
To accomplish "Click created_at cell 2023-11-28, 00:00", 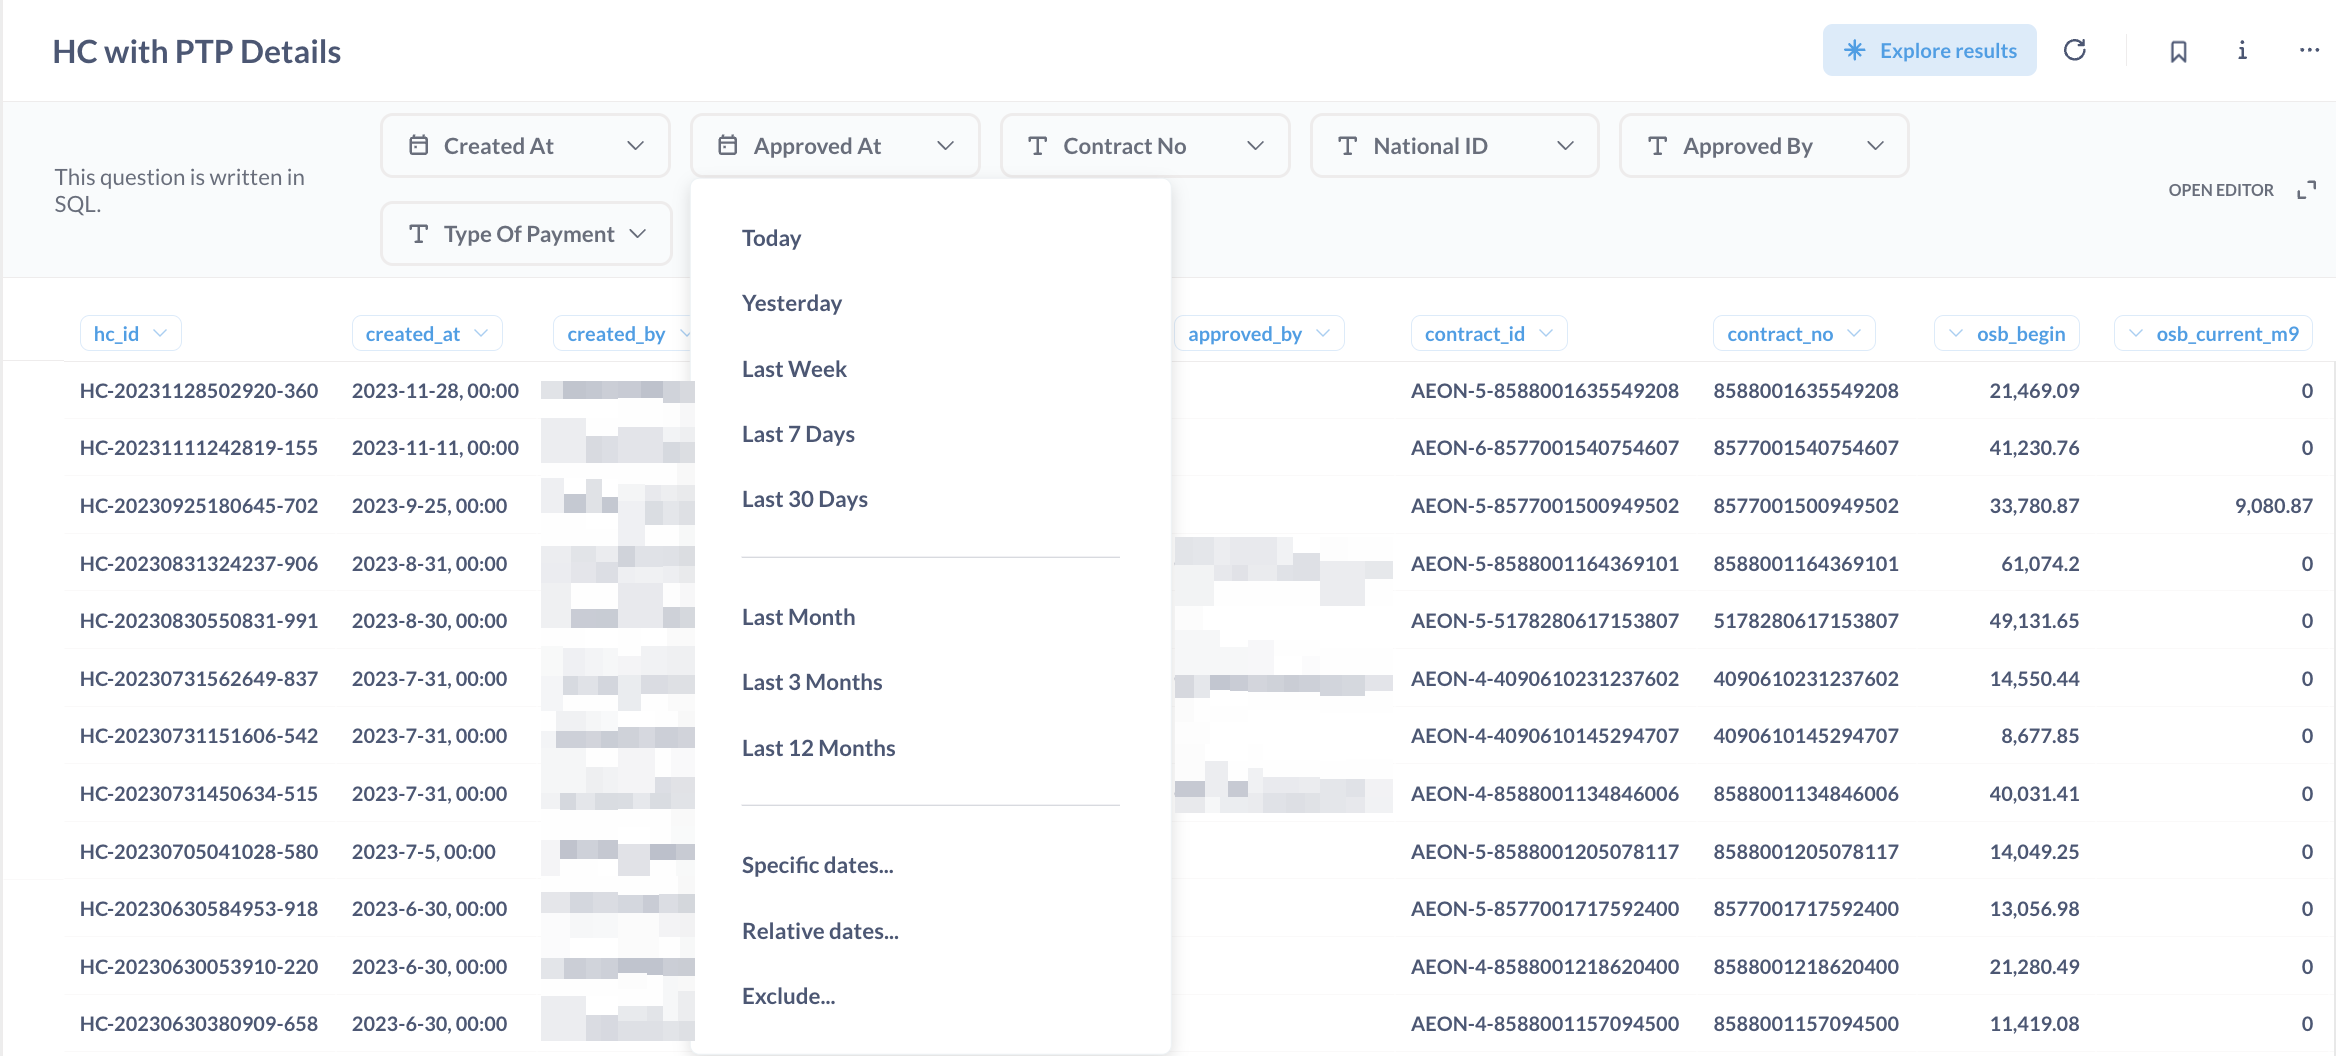I will (435, 391).
